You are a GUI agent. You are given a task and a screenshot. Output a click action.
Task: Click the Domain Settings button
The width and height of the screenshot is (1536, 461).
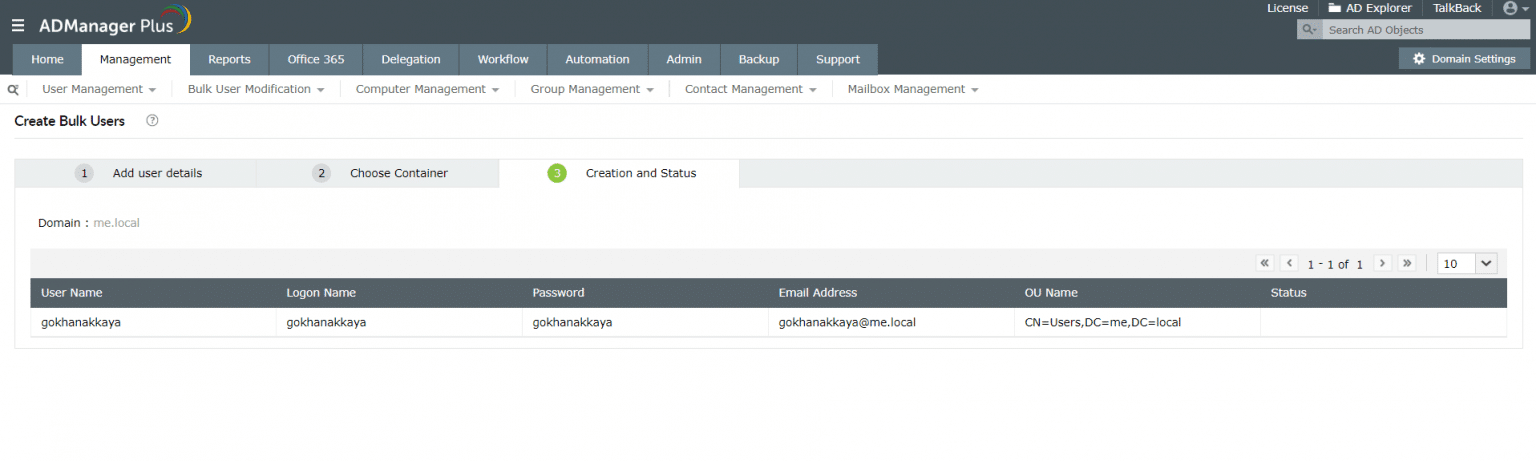click(x=1464, y=59)
